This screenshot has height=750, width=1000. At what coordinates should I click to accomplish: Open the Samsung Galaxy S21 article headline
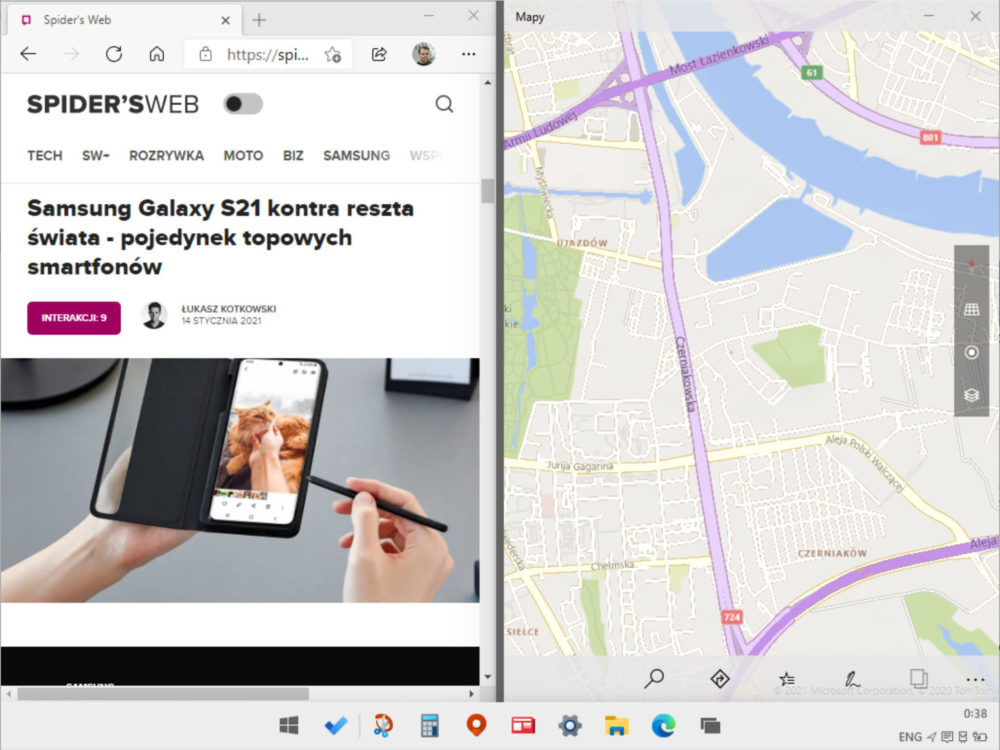click(221, 237)
